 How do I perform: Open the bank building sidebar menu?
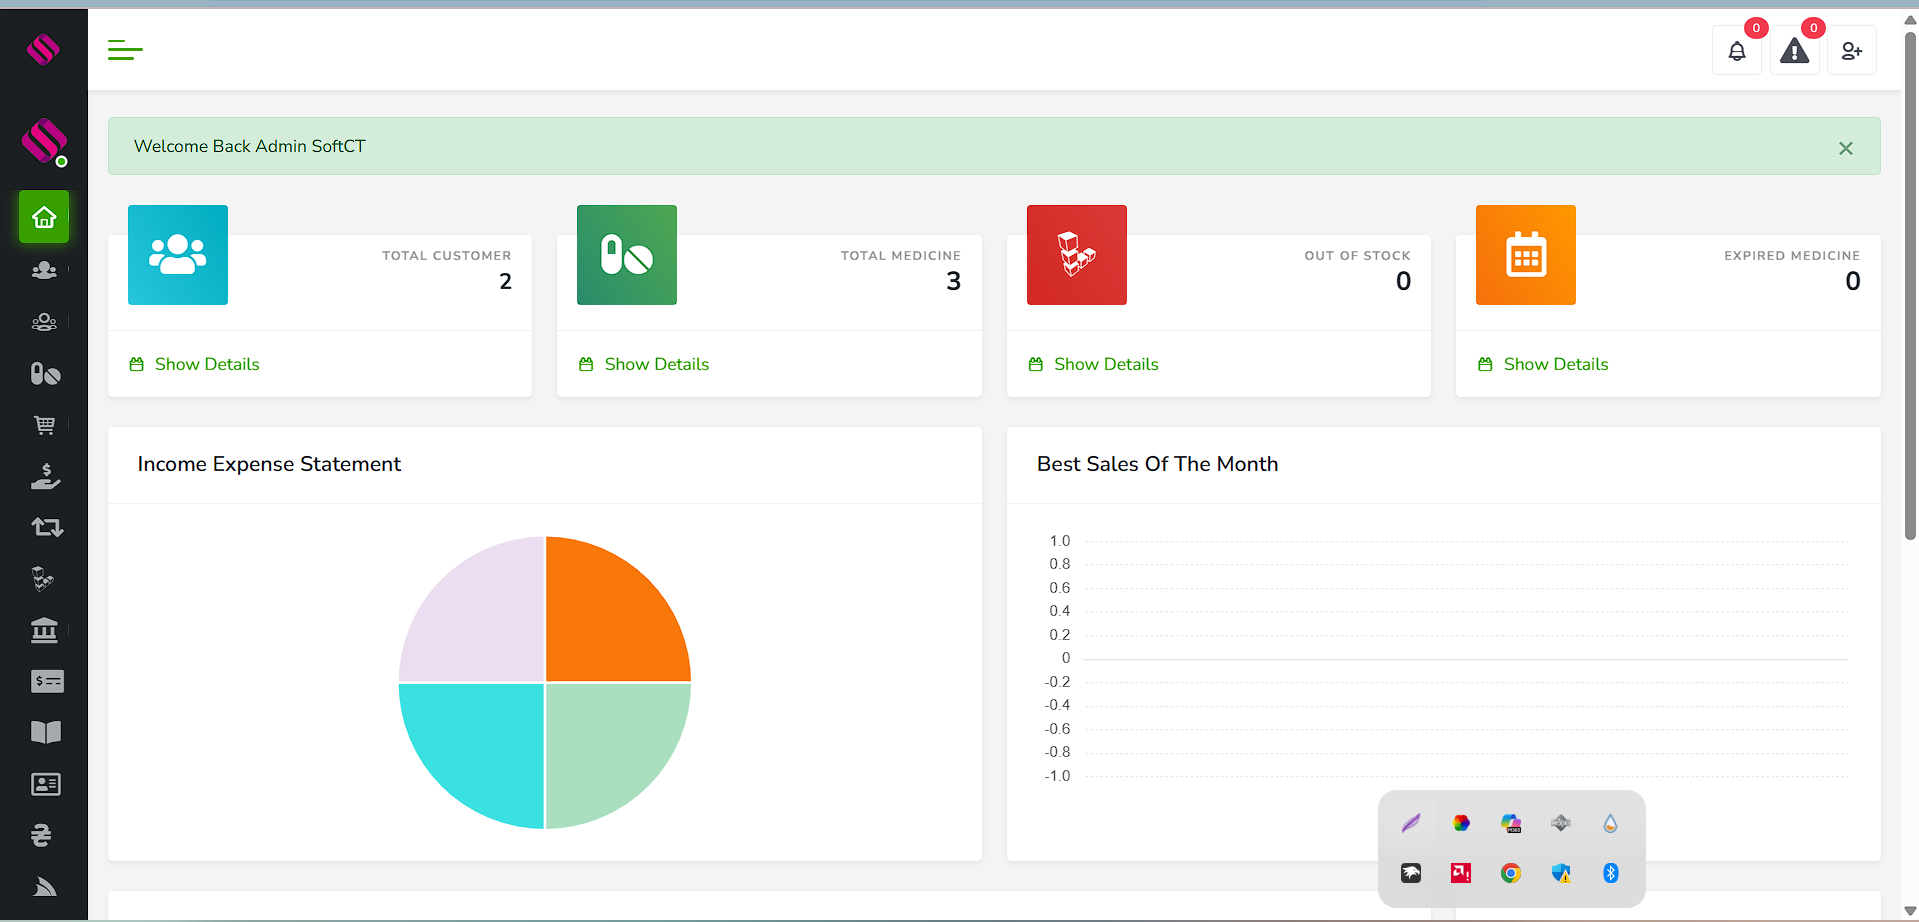click(45, 630)
